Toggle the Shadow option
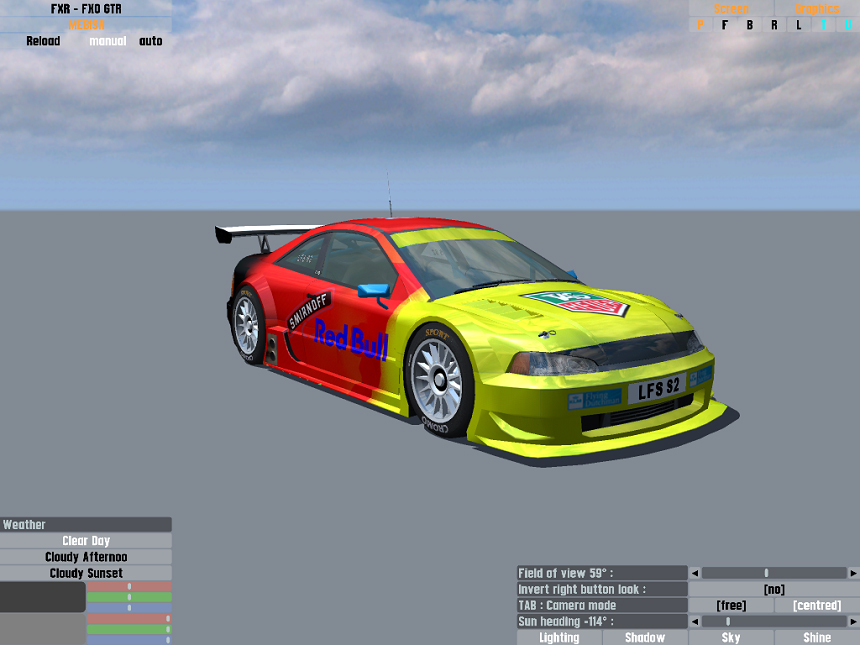This screenshot has height=645, width=860. (645, 638)
